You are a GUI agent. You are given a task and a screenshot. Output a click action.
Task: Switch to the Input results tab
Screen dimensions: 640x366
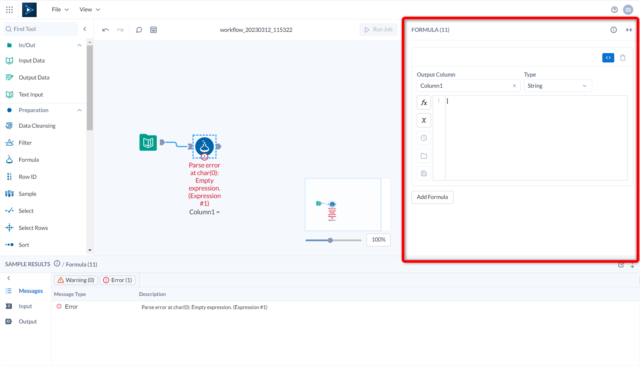click(25, 306)
